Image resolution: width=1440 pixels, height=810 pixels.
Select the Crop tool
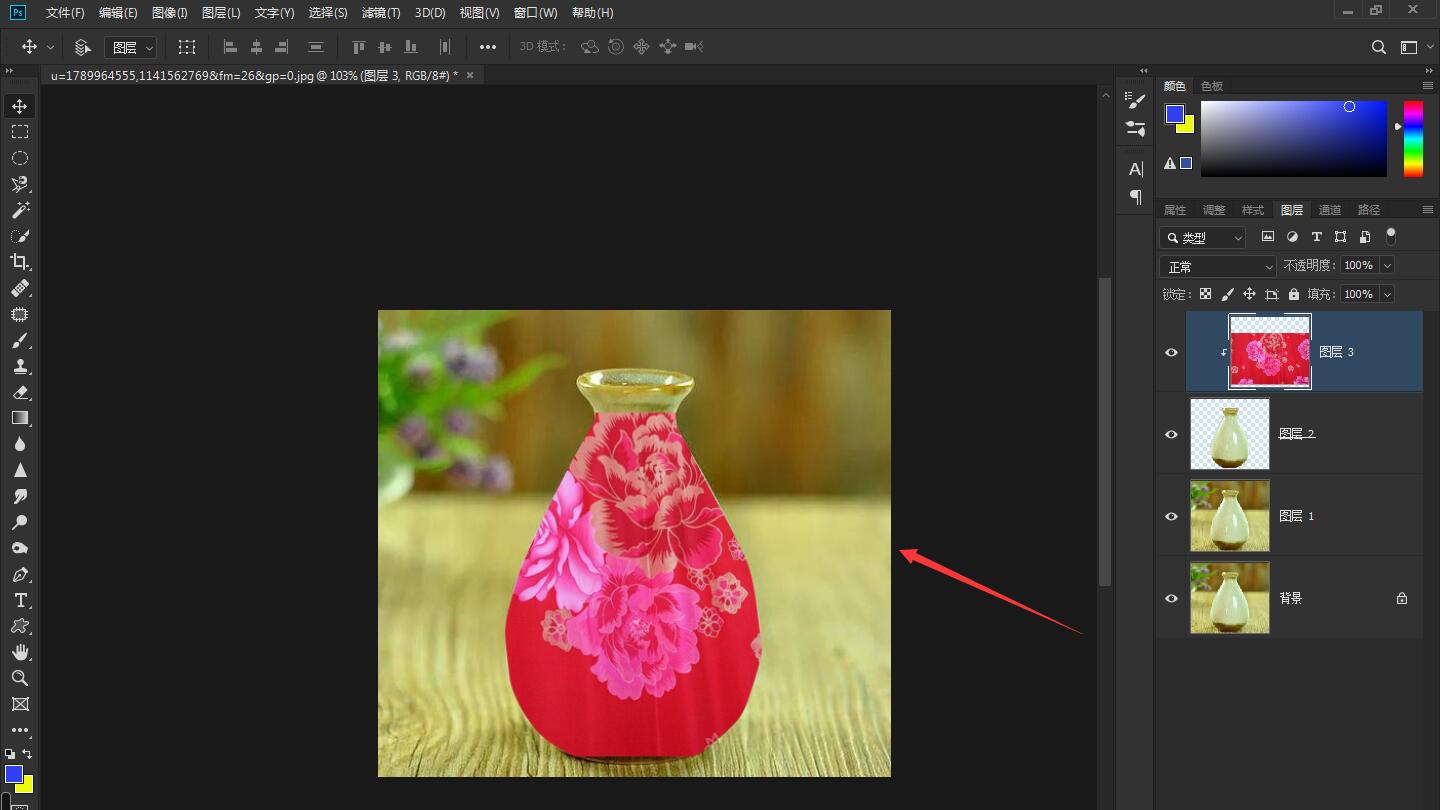[x=20, y=262]
